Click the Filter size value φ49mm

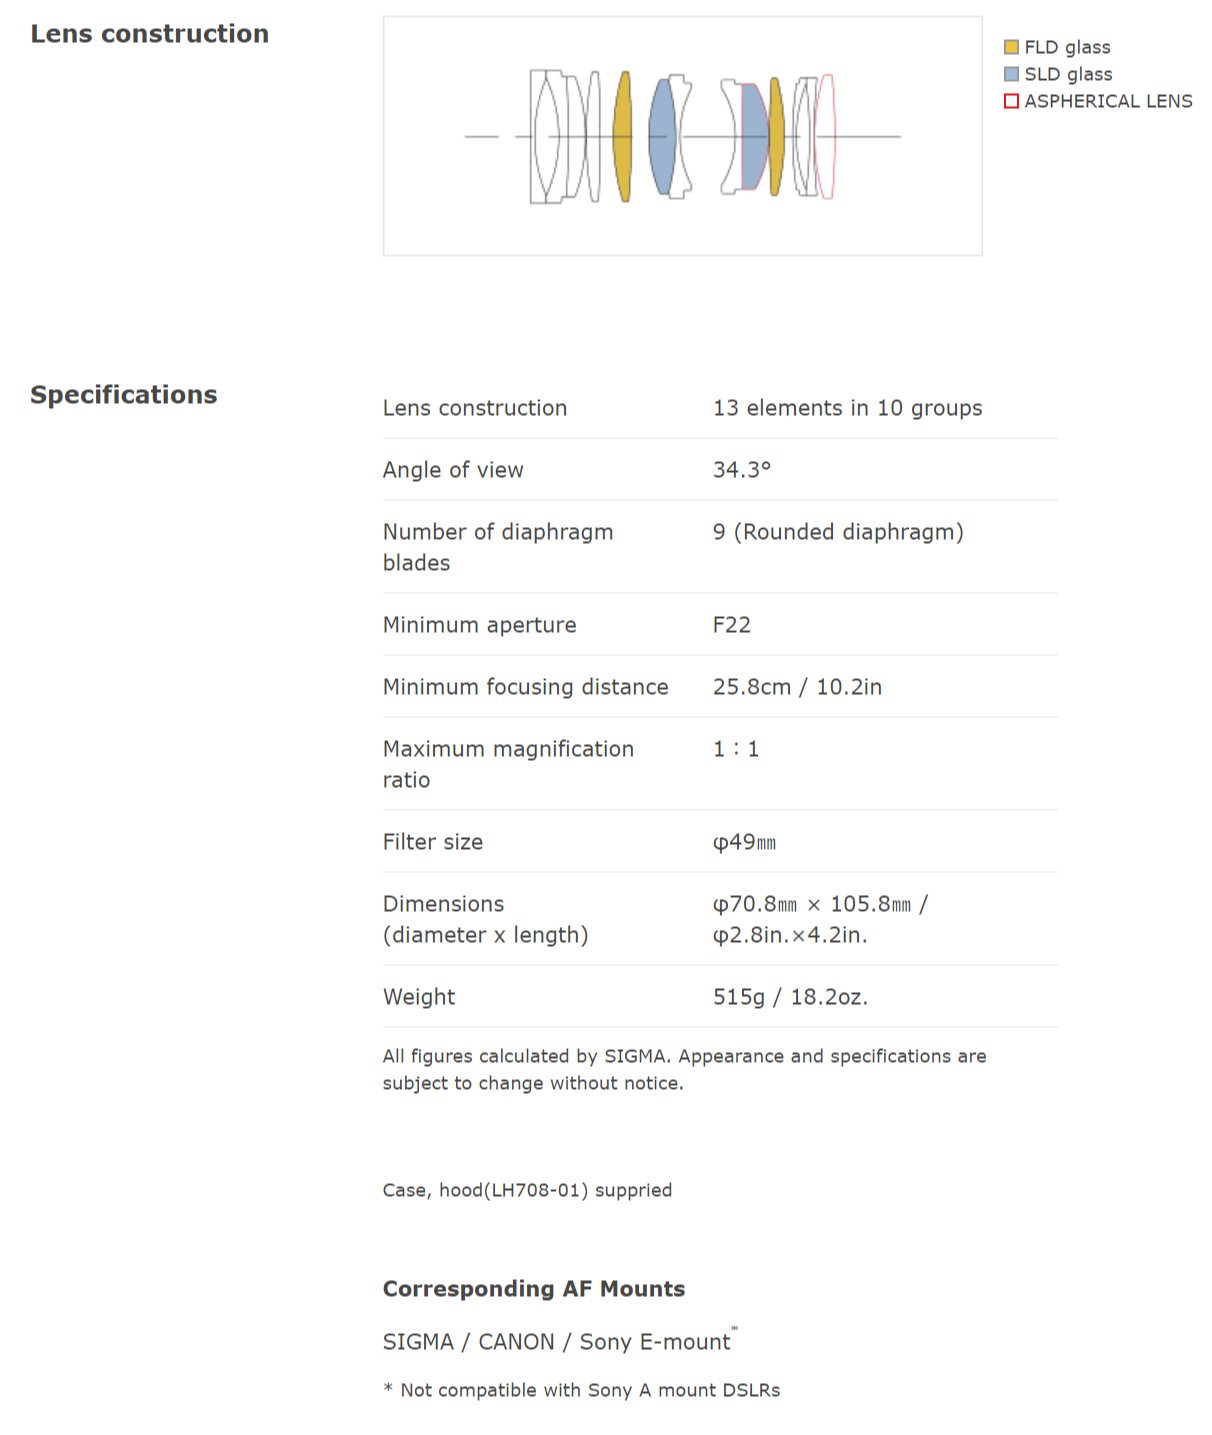pos(744,842)
